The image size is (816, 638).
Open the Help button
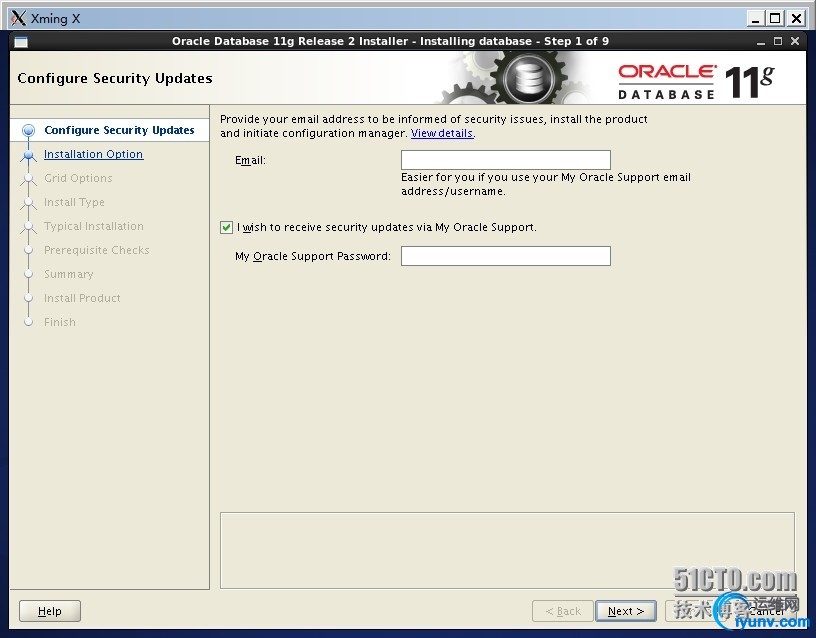tap(49, 611)
